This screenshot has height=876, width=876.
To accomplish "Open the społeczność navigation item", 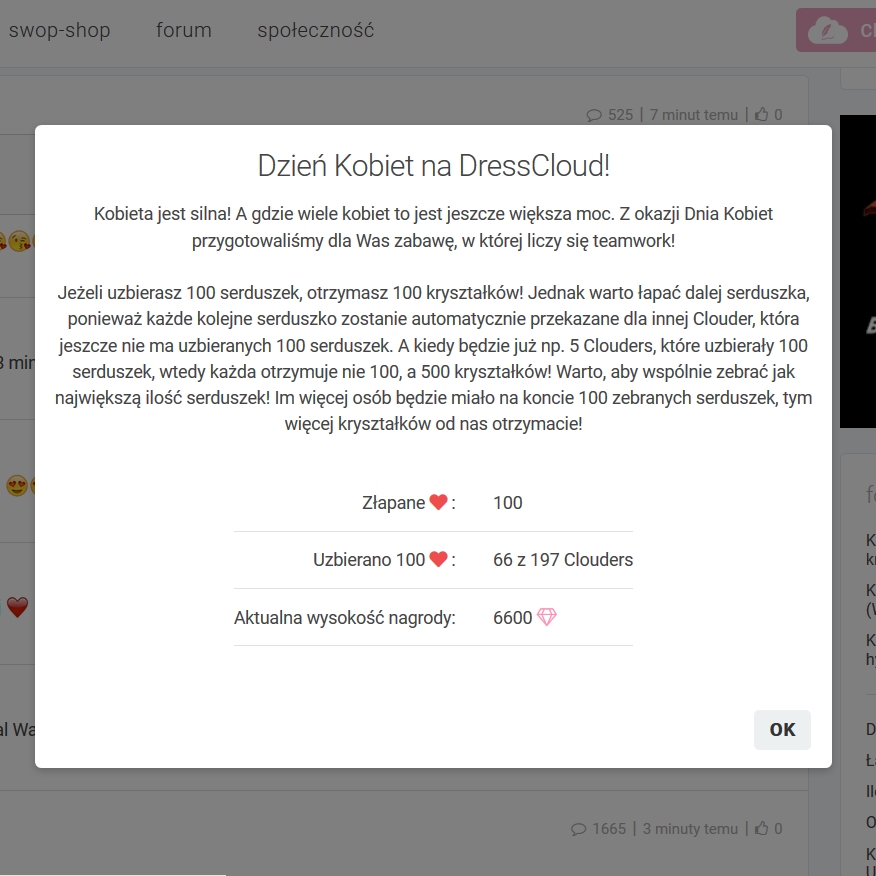I will click(316, 30).
